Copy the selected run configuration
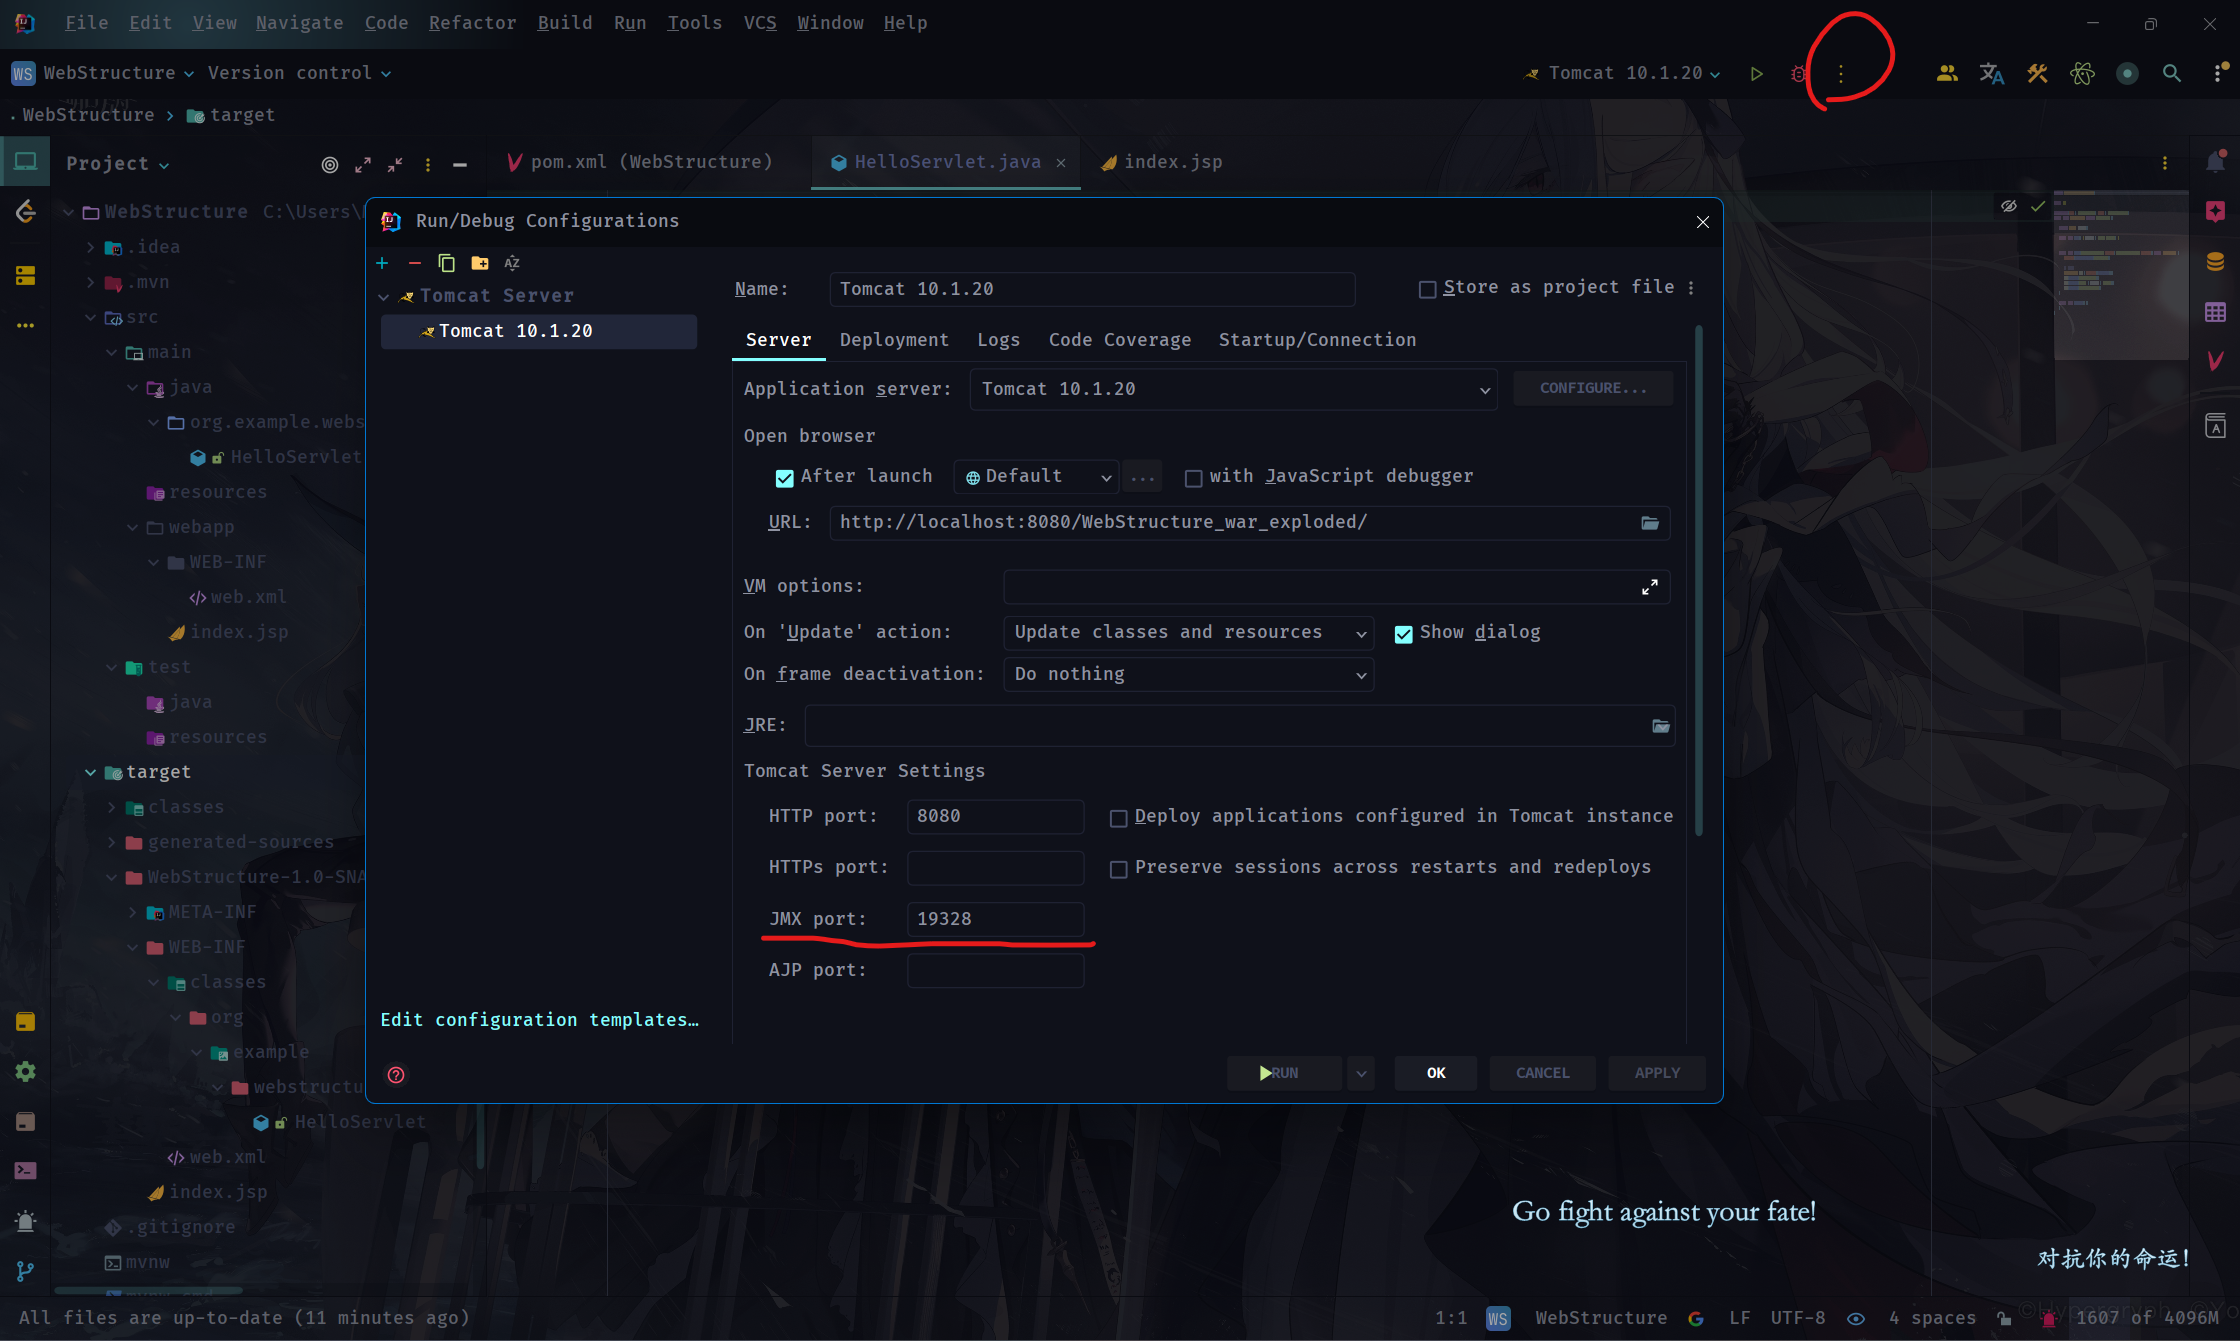 click(446, 263)
